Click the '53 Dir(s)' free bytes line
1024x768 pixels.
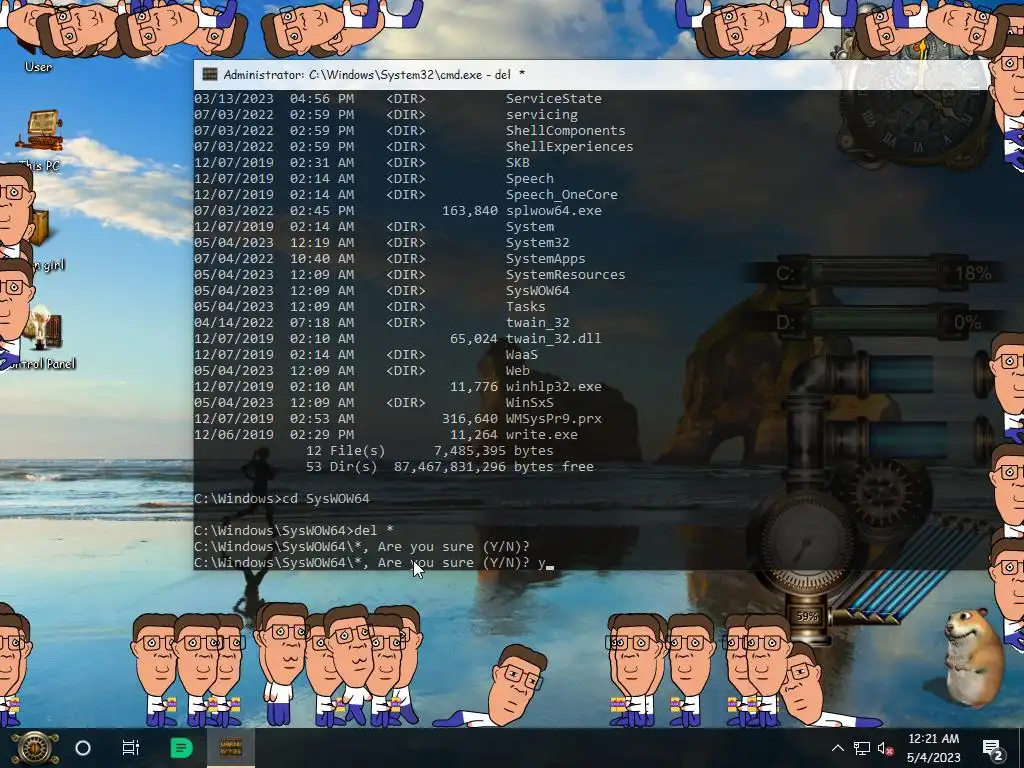tap(450, 466)
